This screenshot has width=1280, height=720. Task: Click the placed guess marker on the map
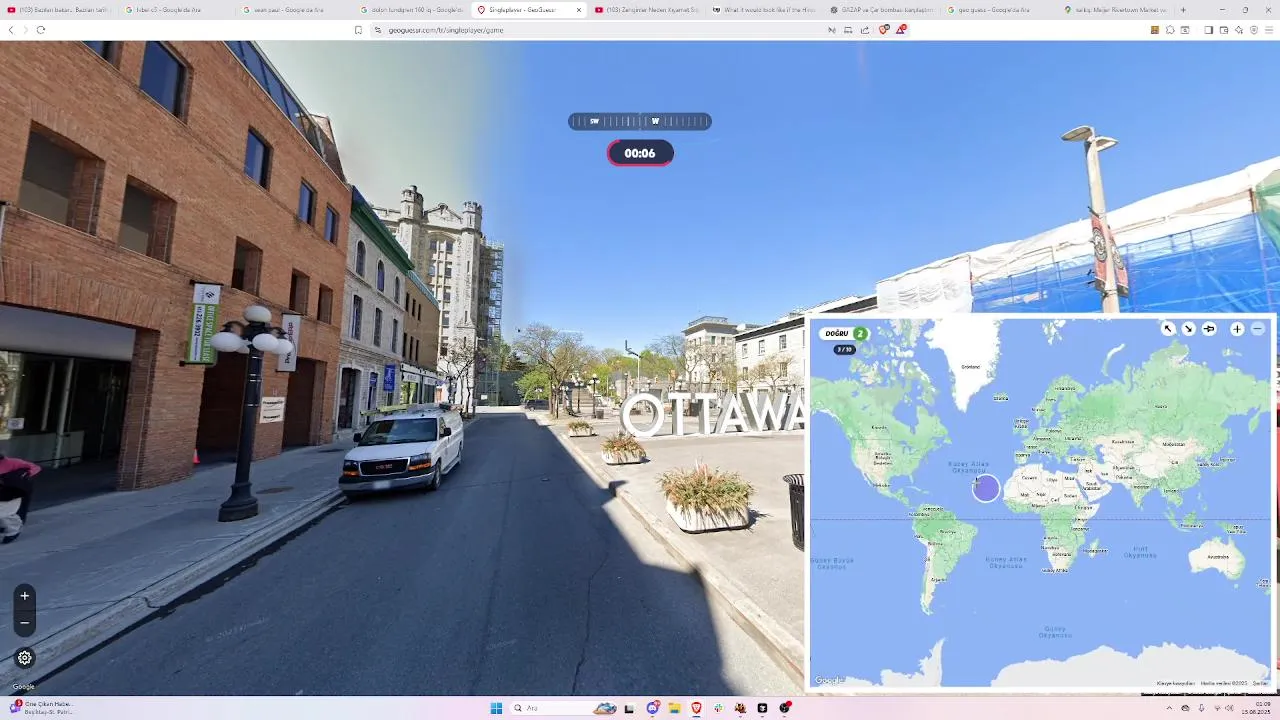click(x=986, y=488)
